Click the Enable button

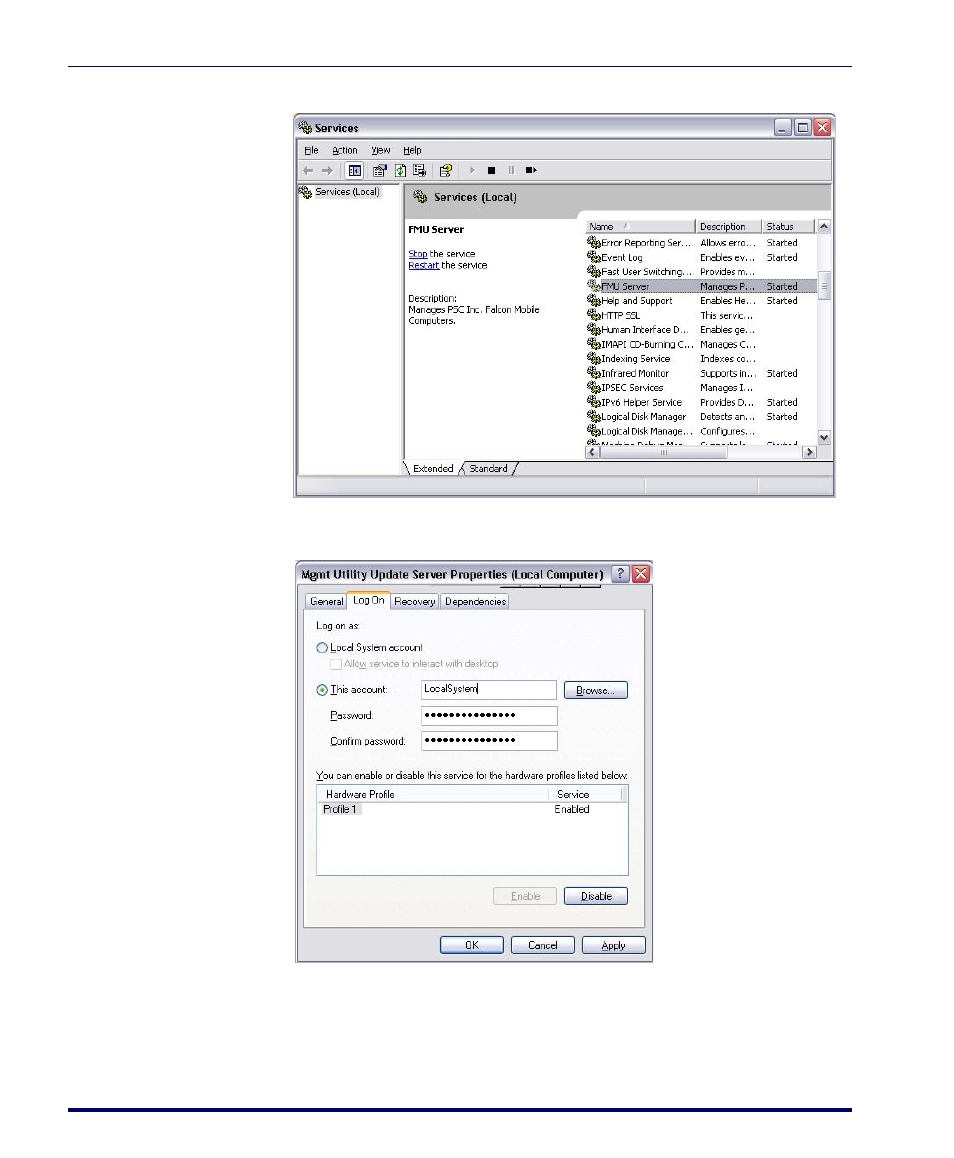(525, 896)
